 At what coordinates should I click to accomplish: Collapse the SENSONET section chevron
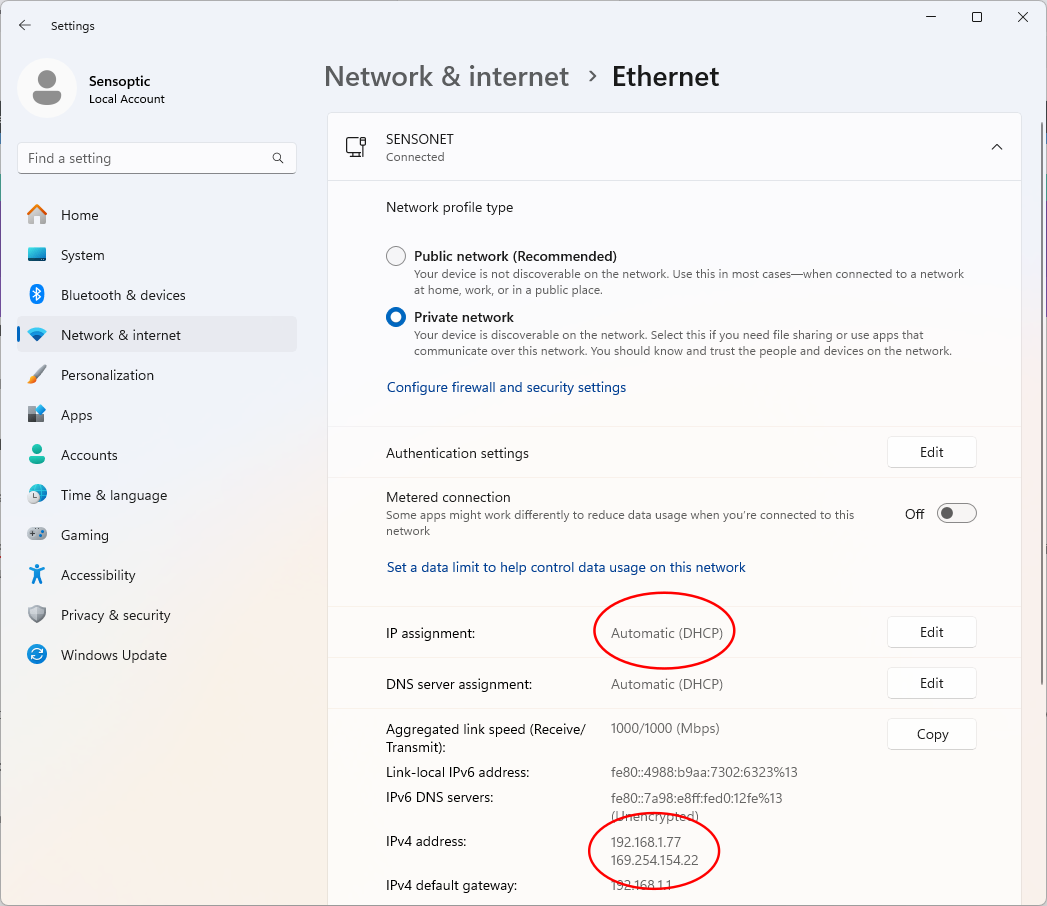tap(997, 147)
